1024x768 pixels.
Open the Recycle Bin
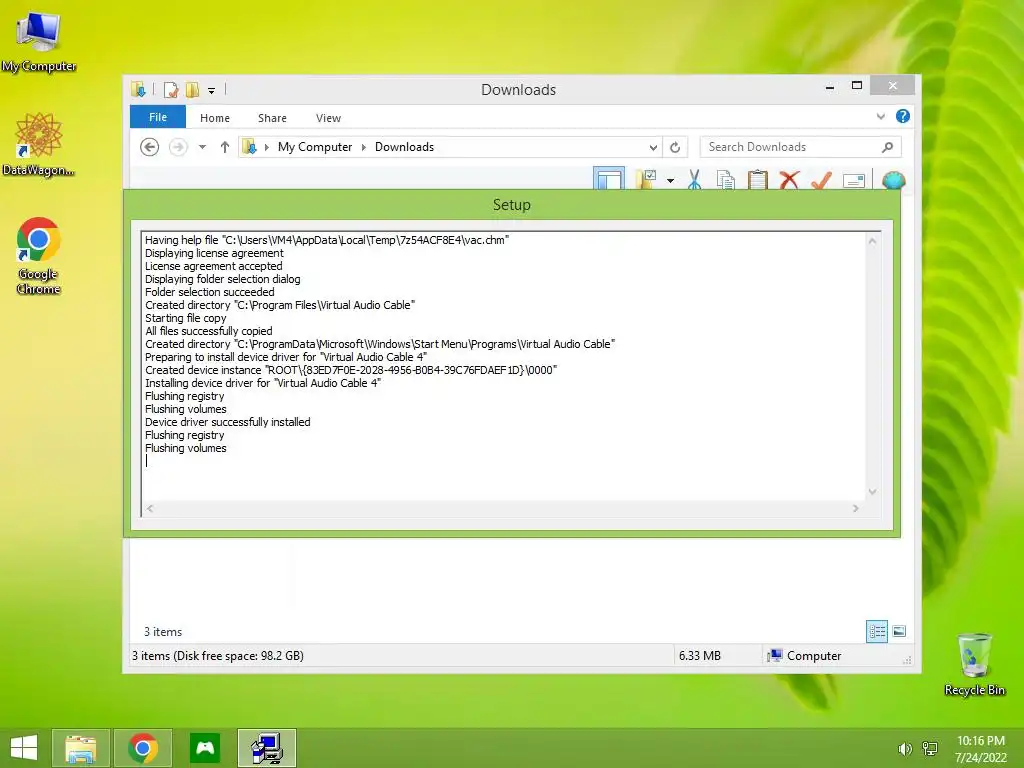point(974,664)
